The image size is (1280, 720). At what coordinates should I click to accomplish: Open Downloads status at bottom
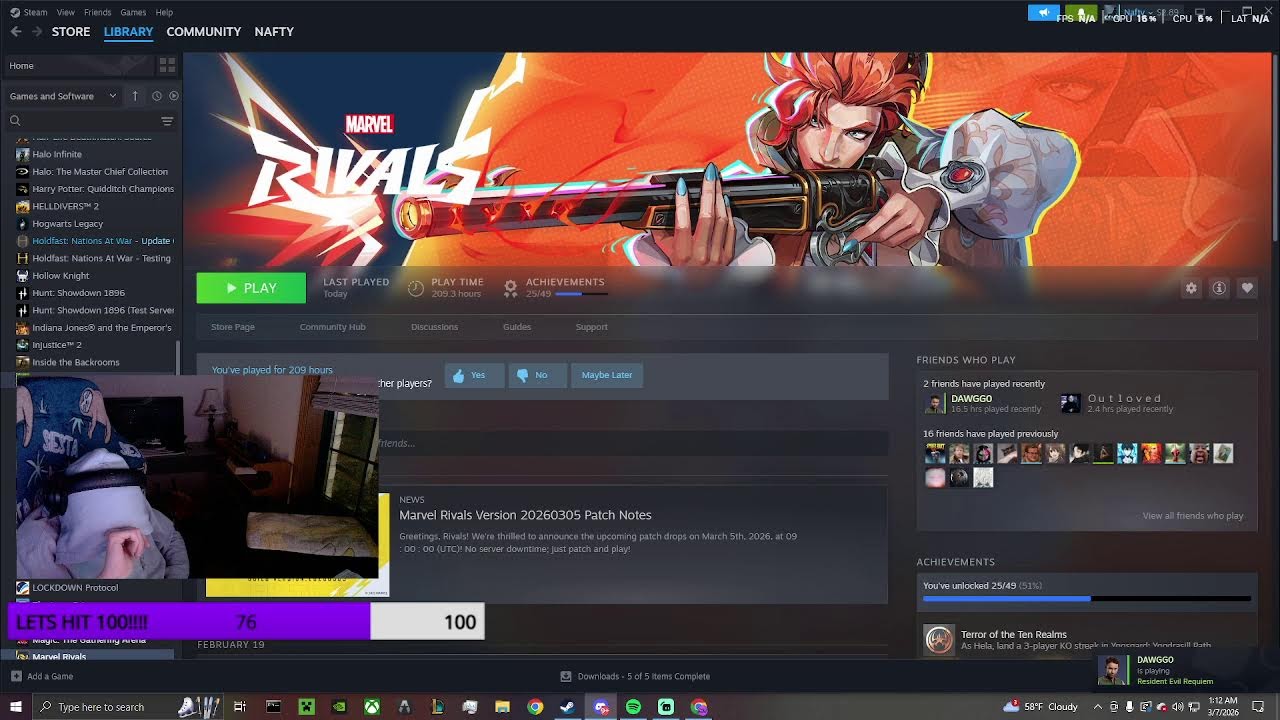(635, 677)
